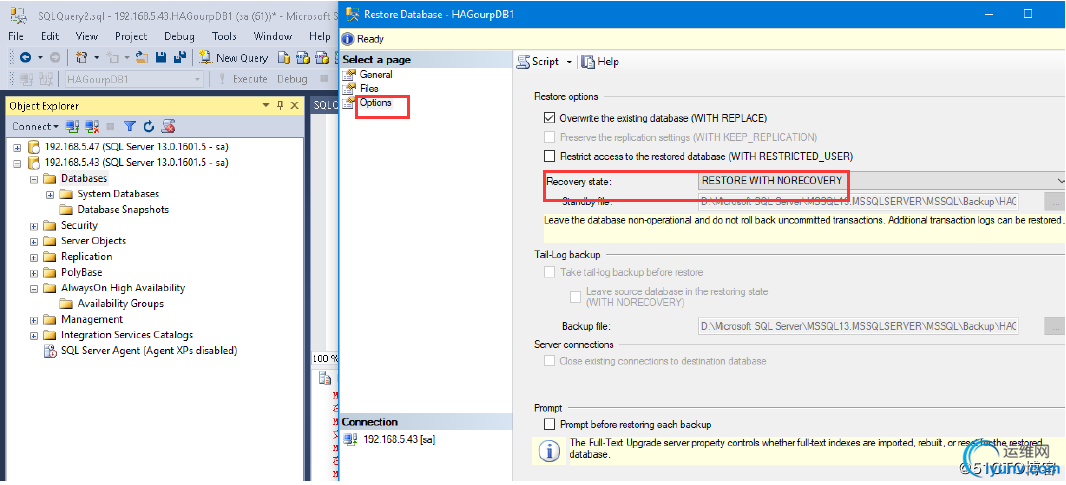
Task: Toggle Take tail-log backup before restore
Action: pos(549,272)
